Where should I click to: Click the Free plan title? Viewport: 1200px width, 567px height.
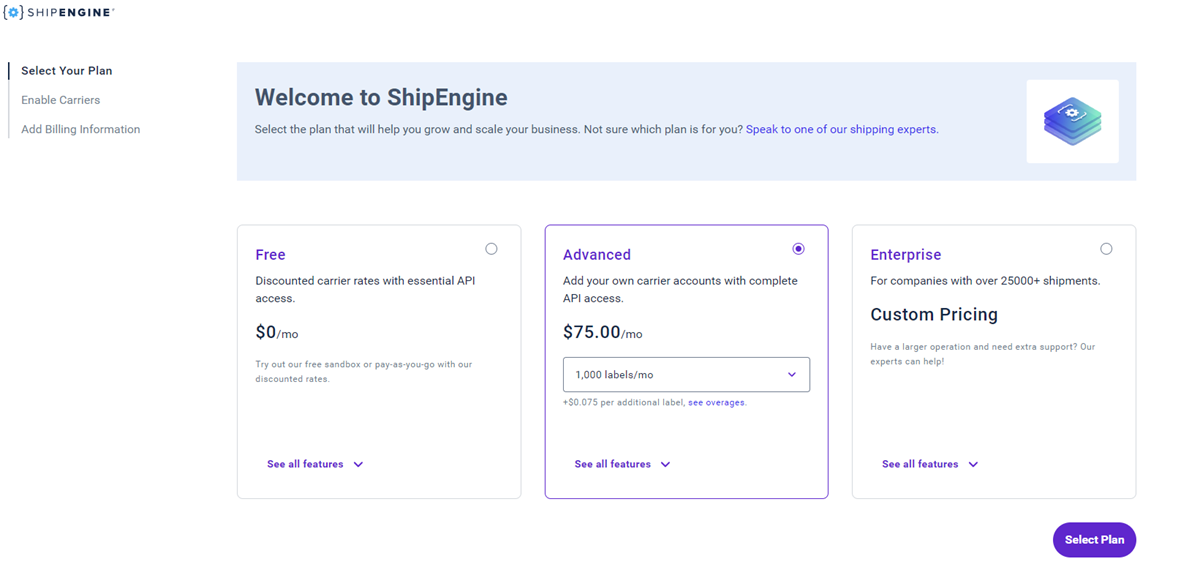(x=270, y=255)
